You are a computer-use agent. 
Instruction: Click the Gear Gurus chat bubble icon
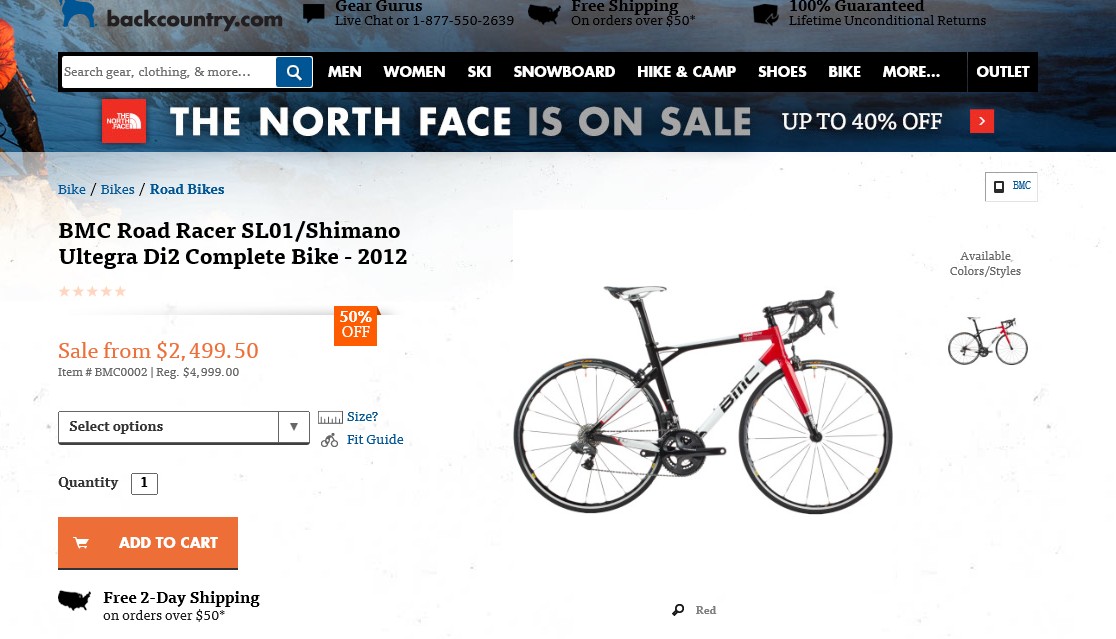coord(314,13)
